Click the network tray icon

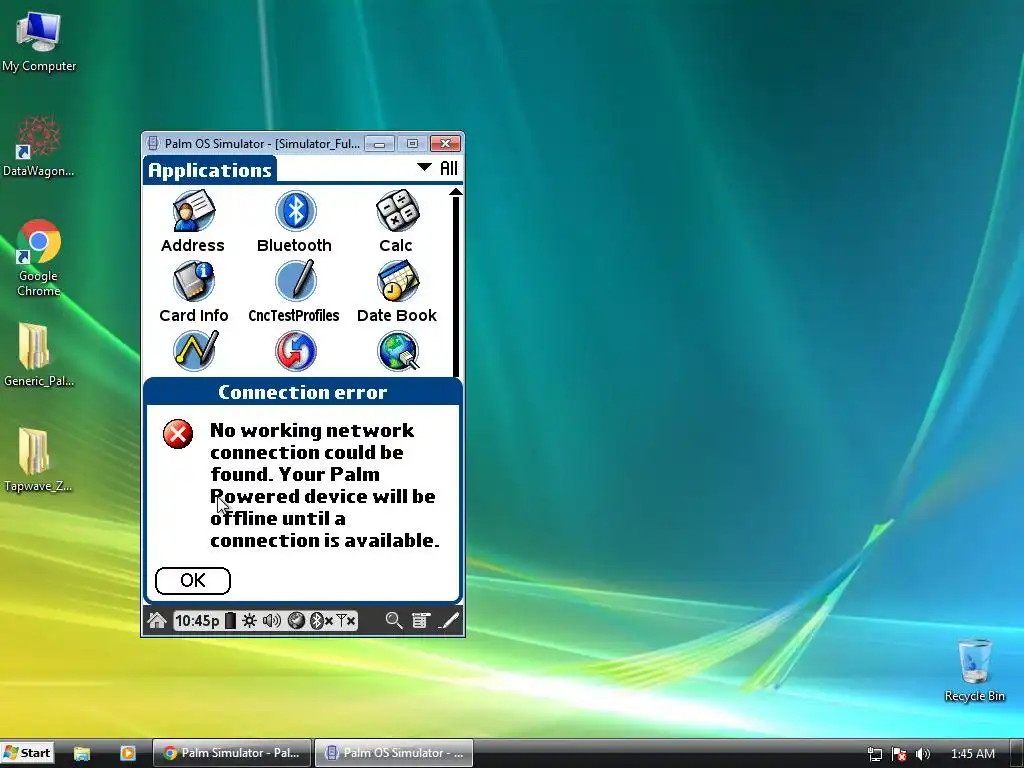pos(874,754)
